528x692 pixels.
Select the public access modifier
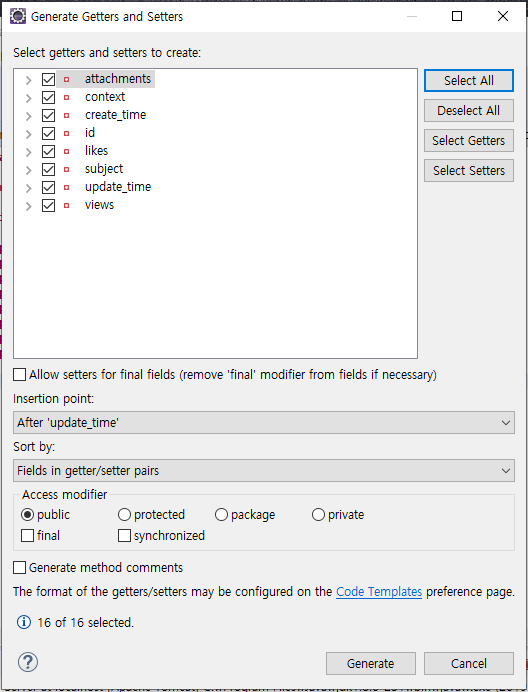coord(27,515)
